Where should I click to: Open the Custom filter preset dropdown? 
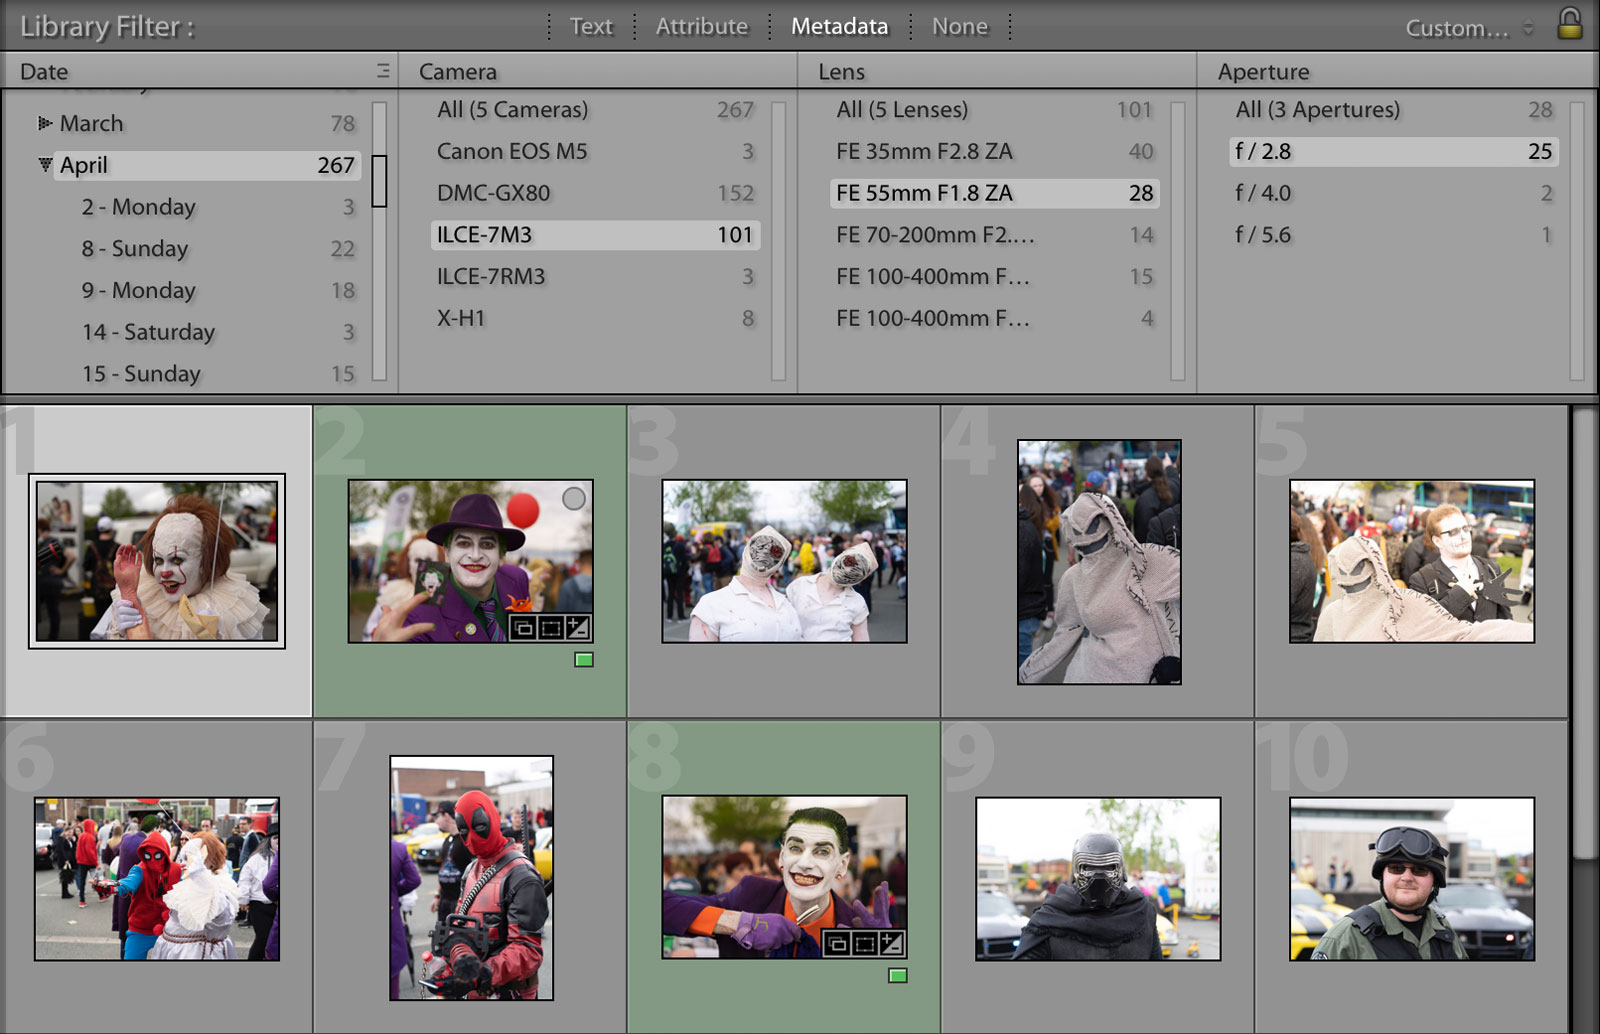1468,28
